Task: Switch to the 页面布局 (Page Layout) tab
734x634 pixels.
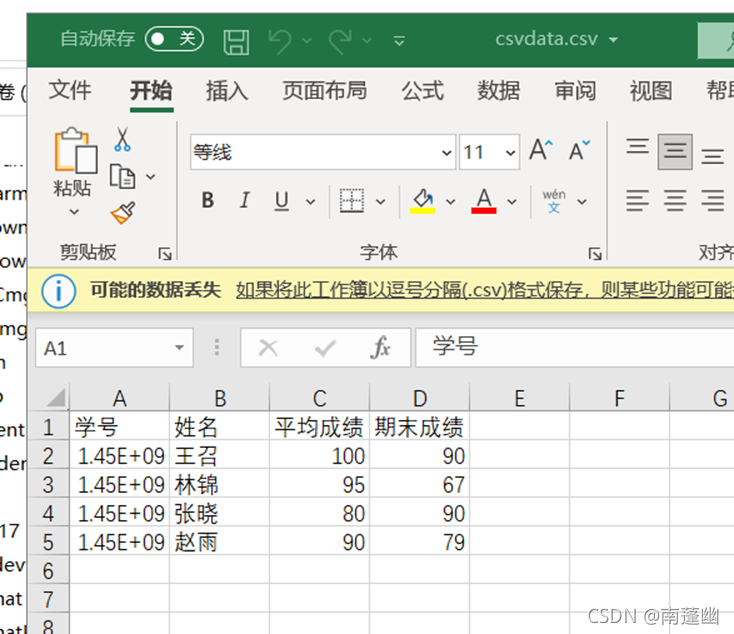Action: click(x=324, y=90)
